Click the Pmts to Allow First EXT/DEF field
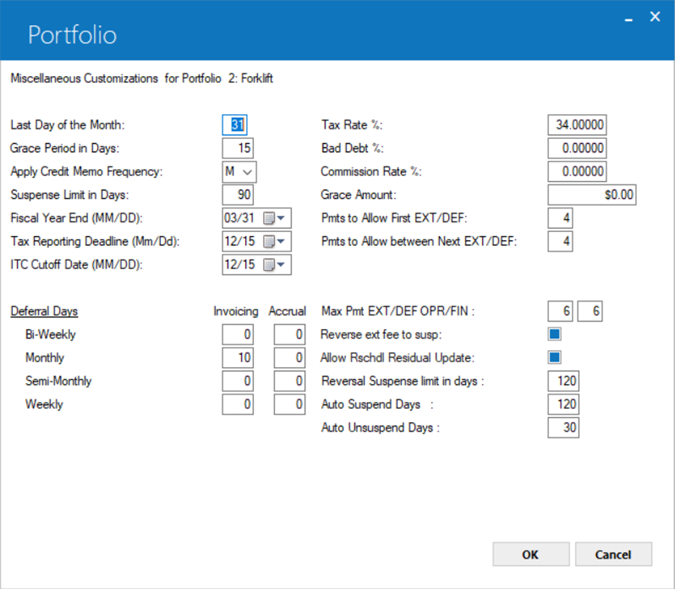 [x=560, y=218]
